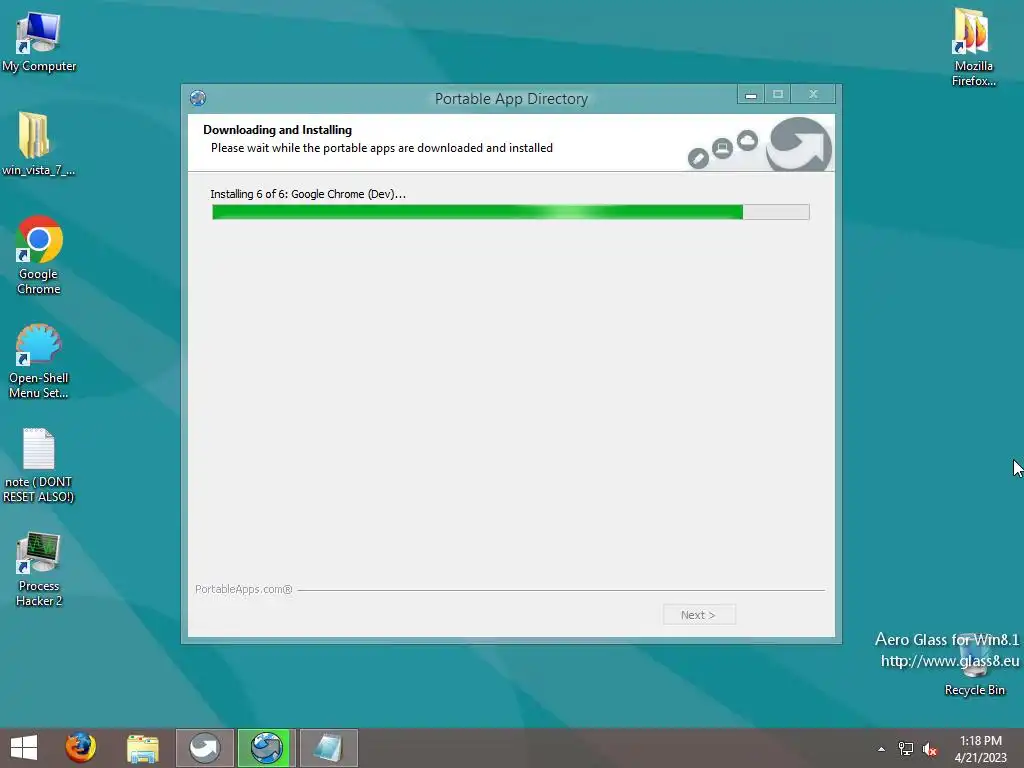The width and height of the screenshot is (1024, 768).
Task: Launch Google Chrome from the desktop
Action: (39, 255)
